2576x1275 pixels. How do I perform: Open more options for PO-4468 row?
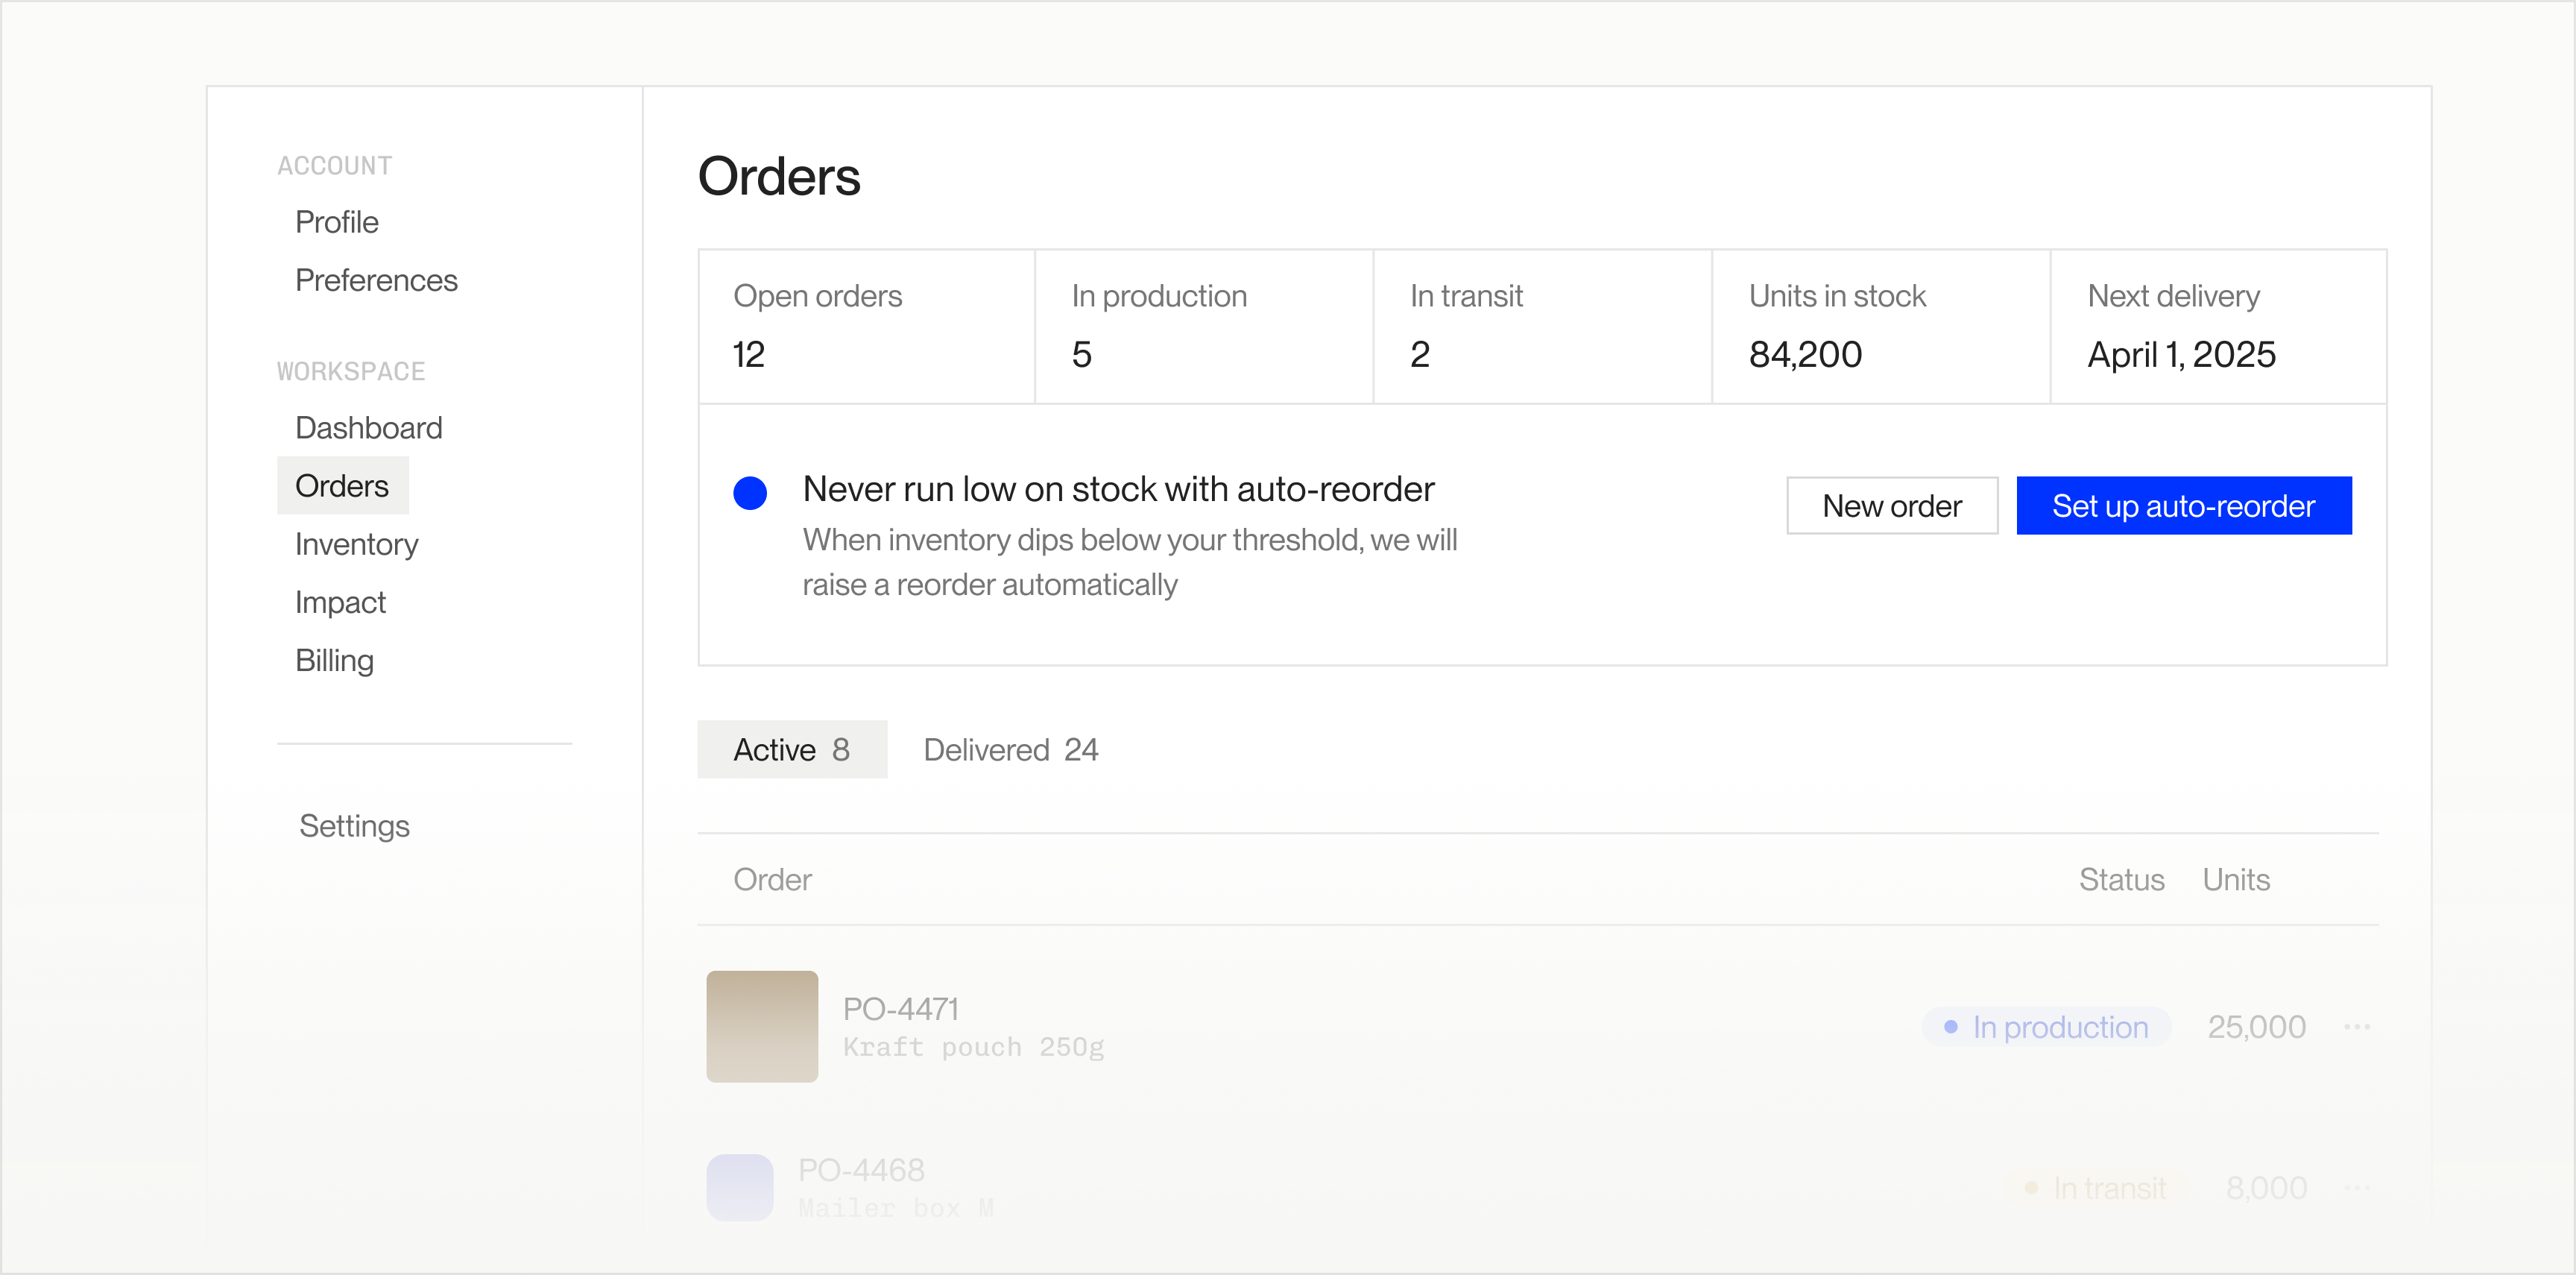click(x=2357, y=1188)
